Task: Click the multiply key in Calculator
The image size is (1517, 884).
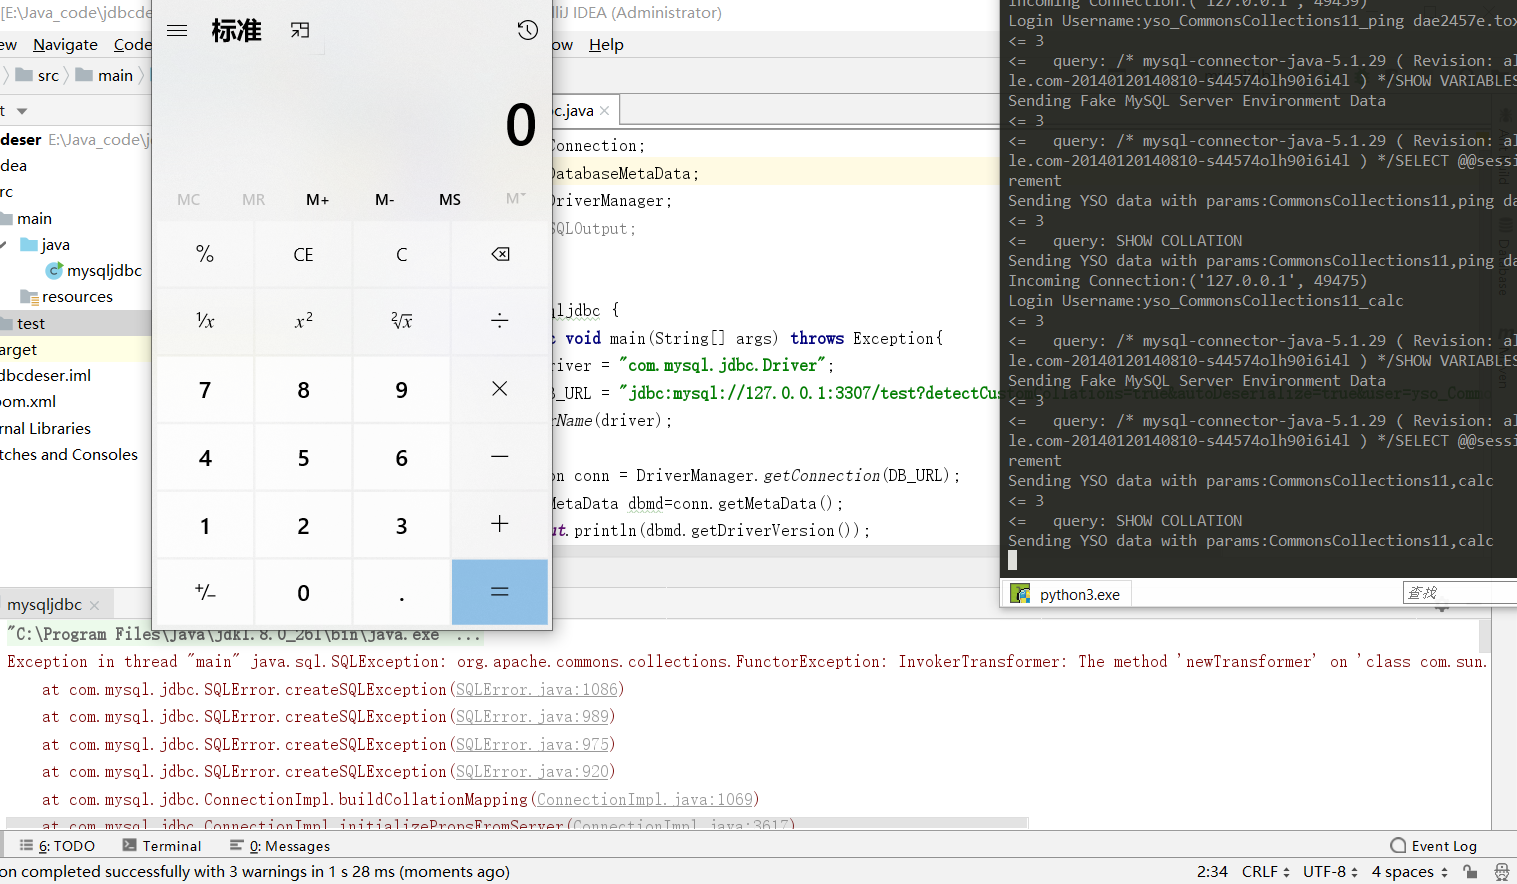Action: [x=500, y=389]
